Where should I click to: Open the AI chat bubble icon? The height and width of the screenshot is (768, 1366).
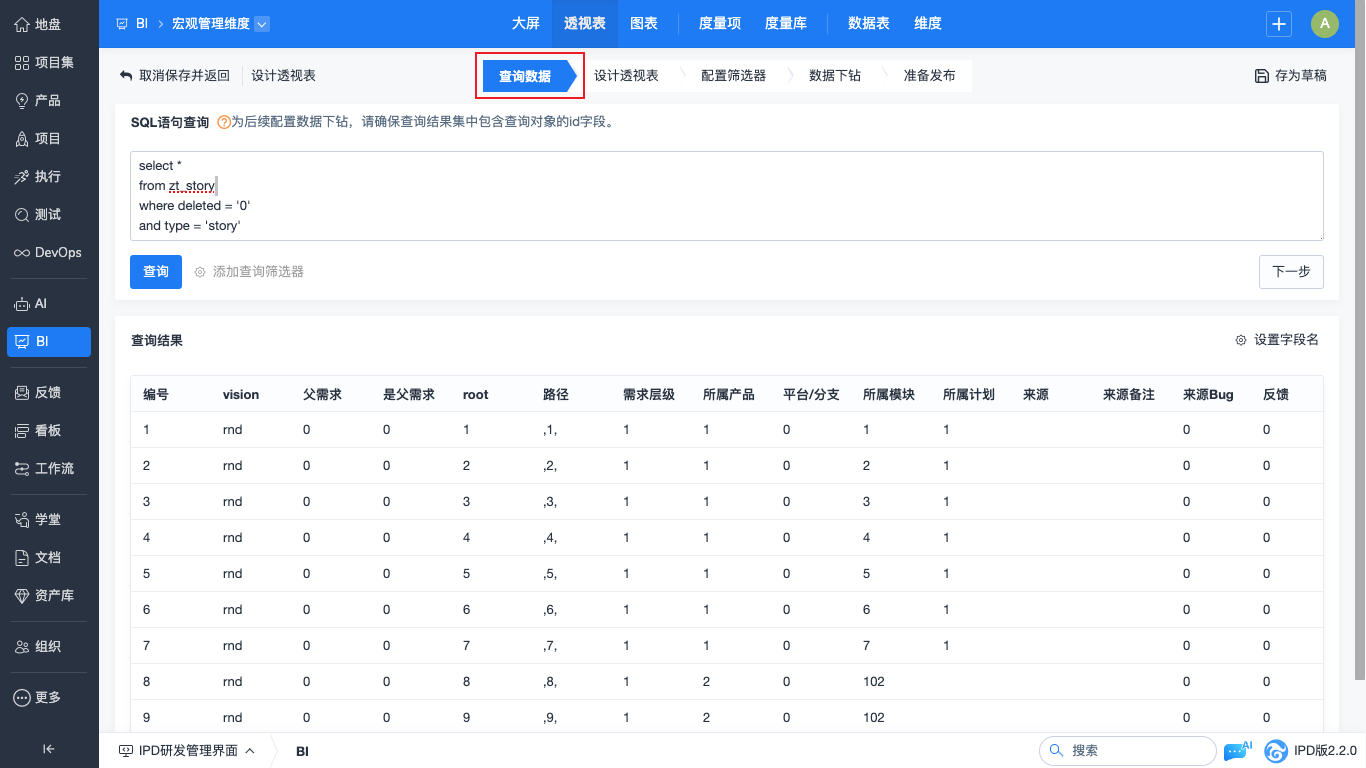(x=1235, y=751)
